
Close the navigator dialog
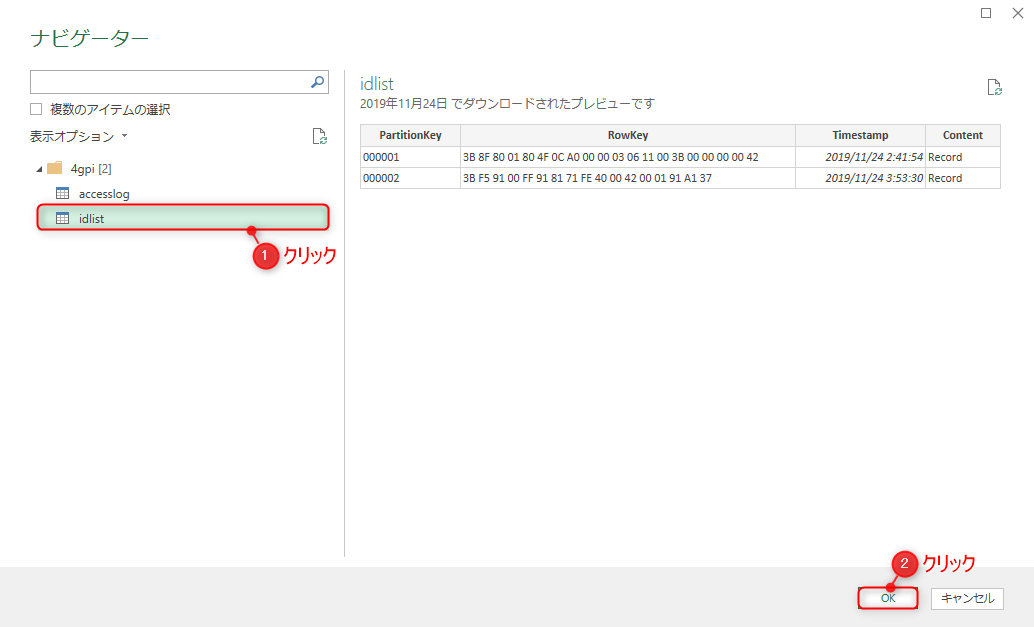pyautogui.click(x=1018, y=13)
